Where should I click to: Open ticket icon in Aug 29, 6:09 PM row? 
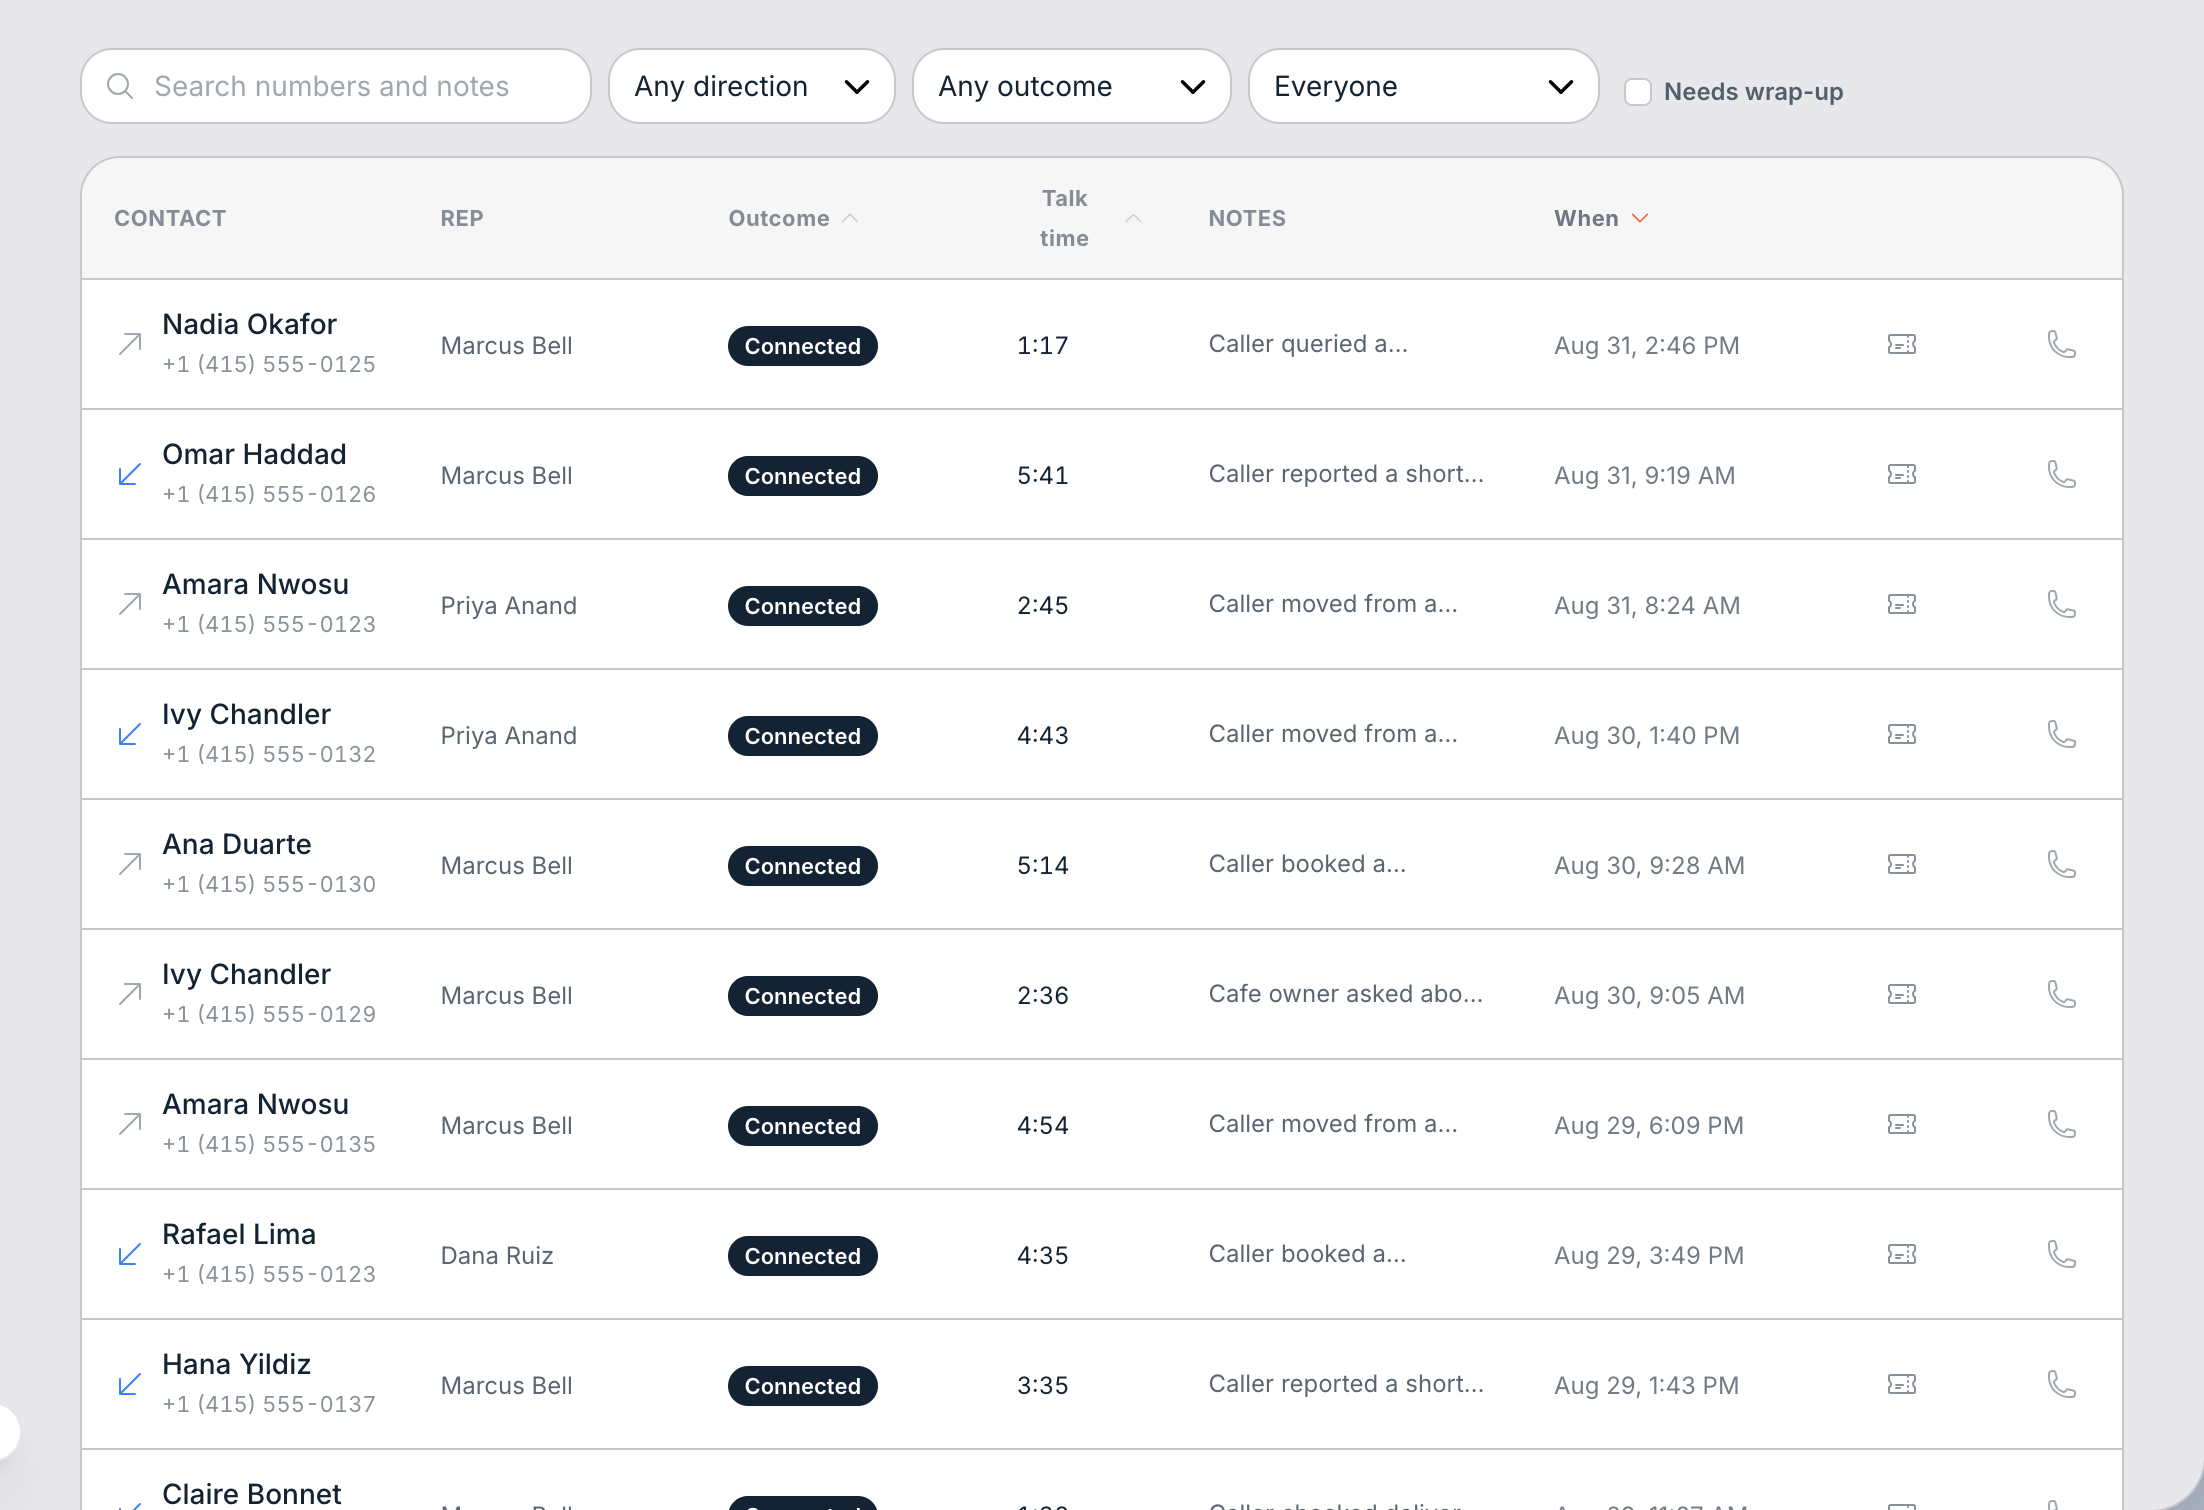(1901, 1124)
